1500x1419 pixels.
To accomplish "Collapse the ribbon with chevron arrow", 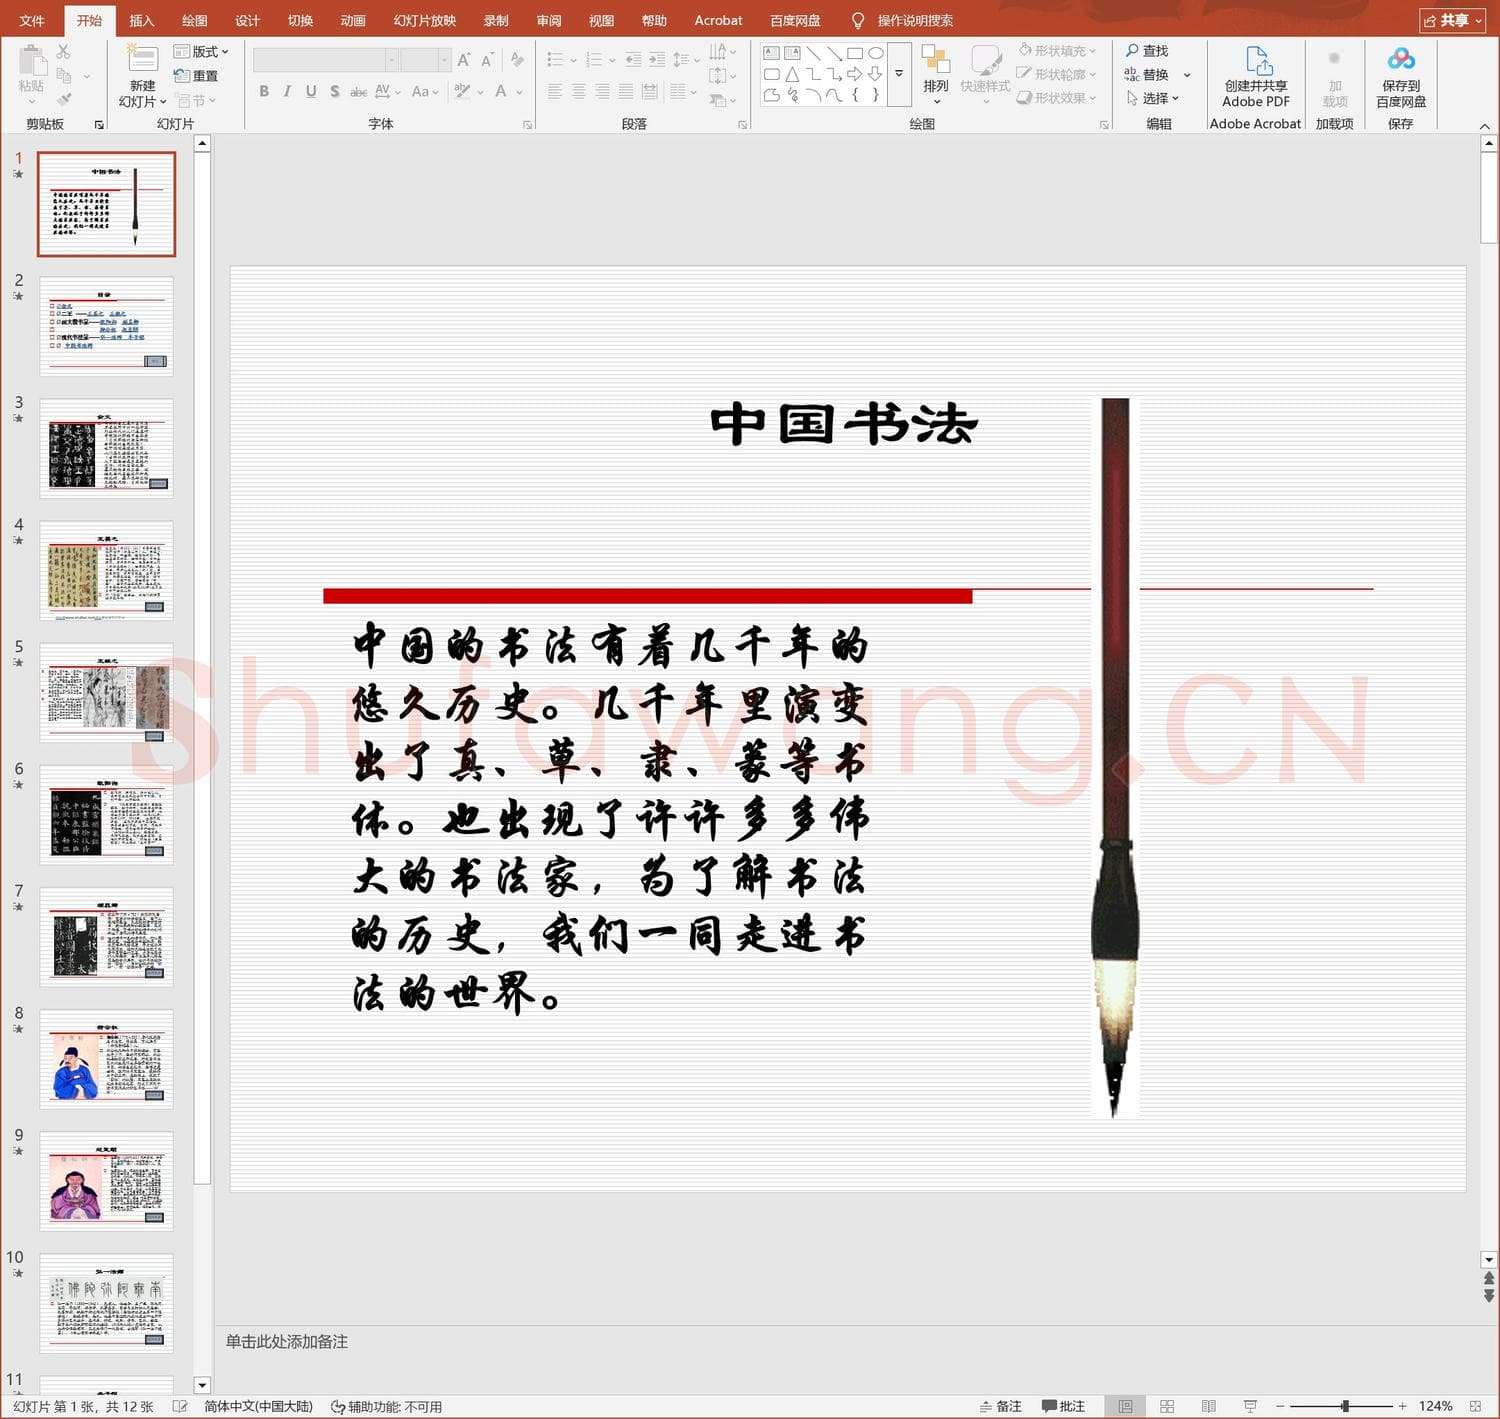I will pyautogui.click(x=1485, y=126).
